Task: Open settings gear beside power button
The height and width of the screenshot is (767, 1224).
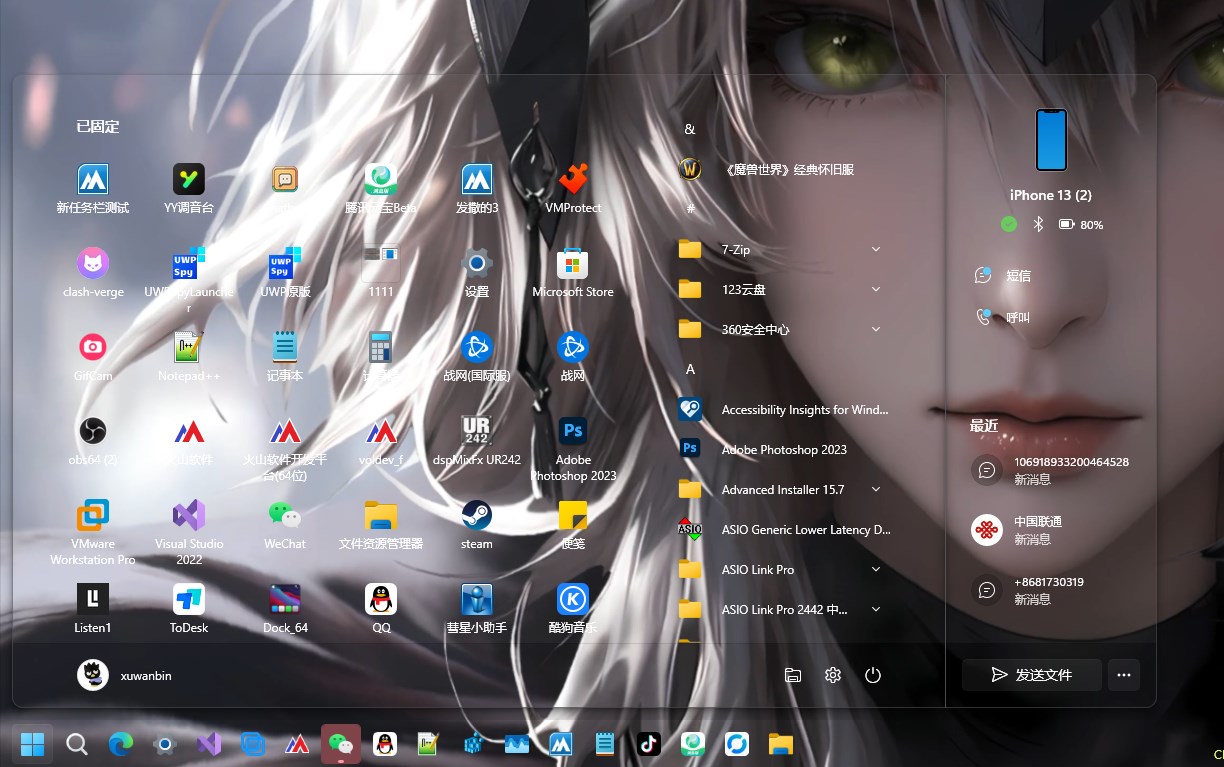Action: tap(833, 675)
